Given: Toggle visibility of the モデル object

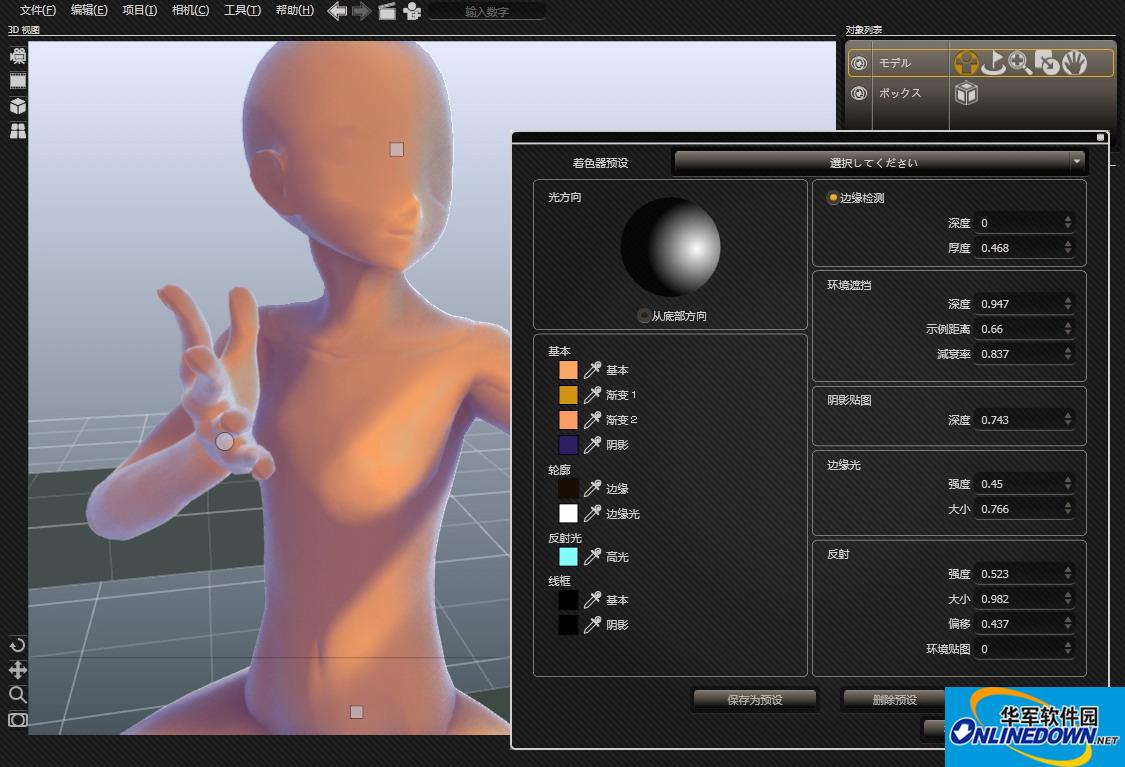Looking at the screenshot, I should [858, 63].
